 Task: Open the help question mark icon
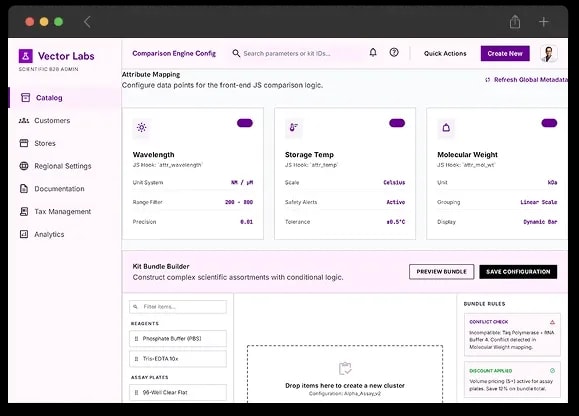click(x=394, y=53)
